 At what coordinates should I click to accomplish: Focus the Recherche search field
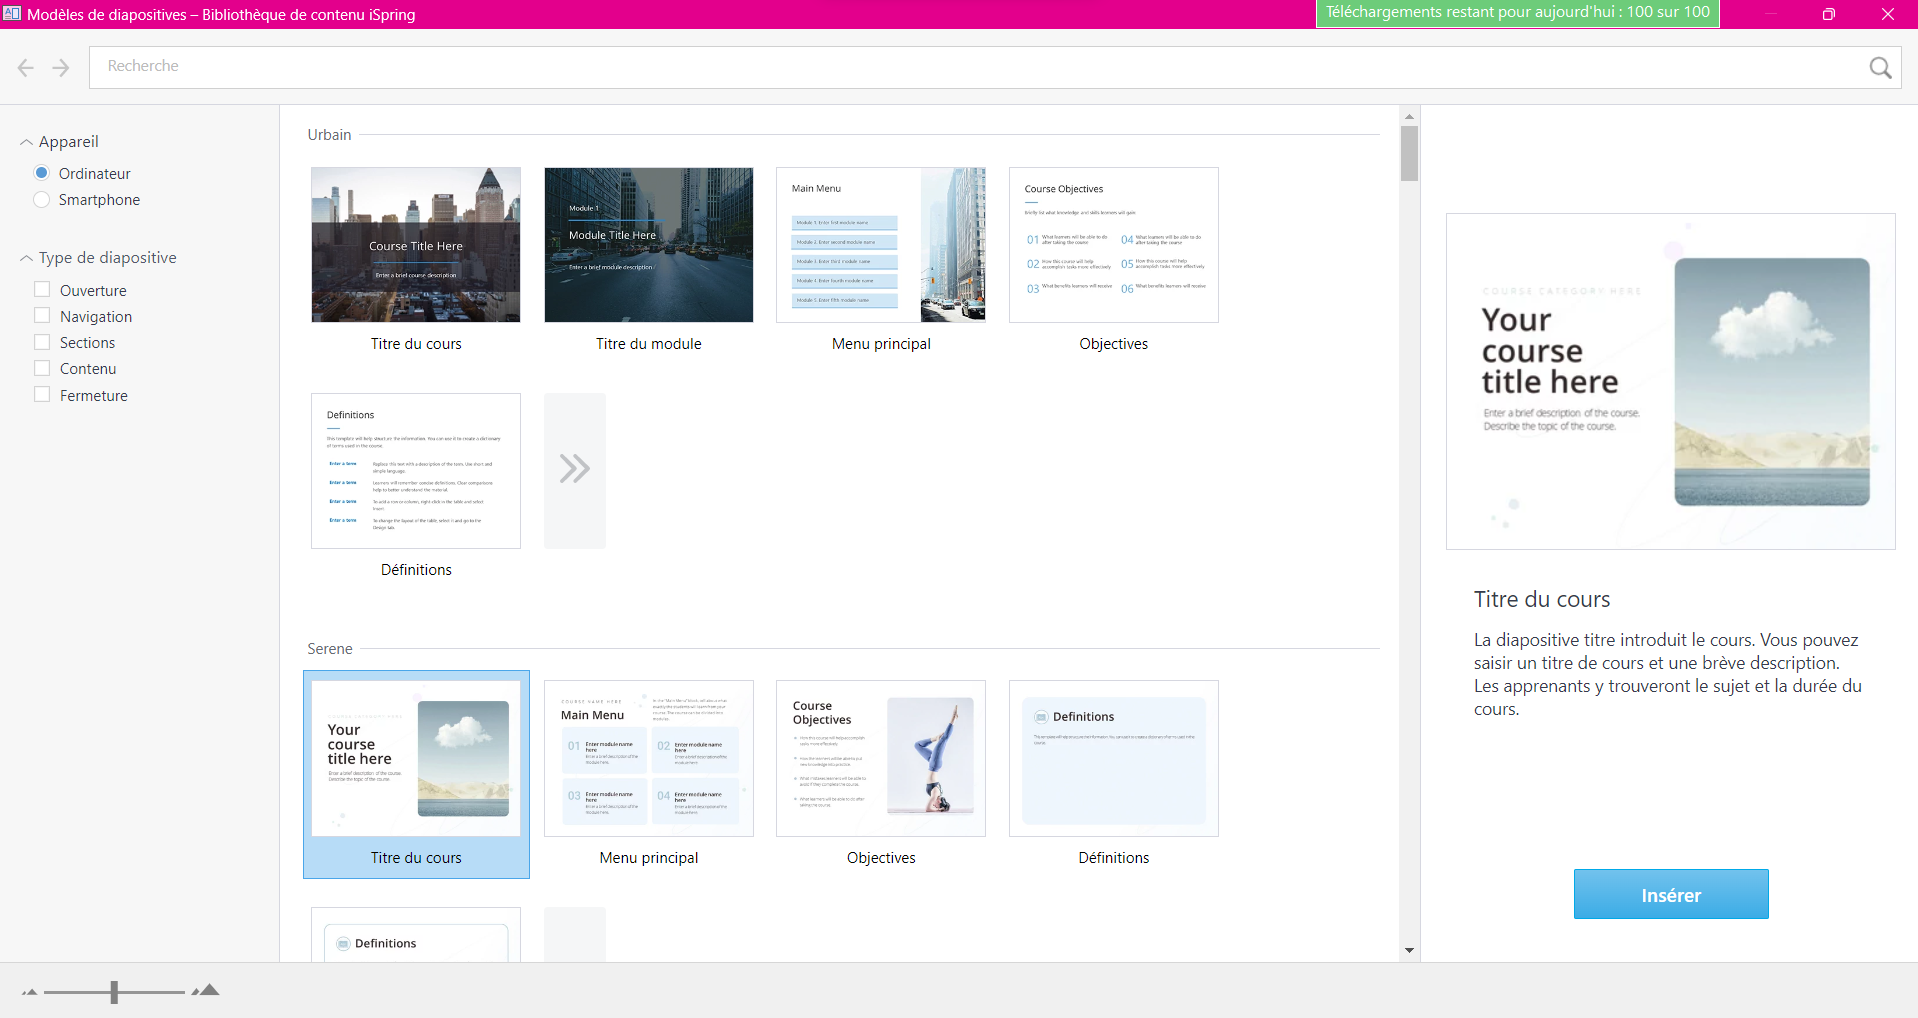(x=970, y=67)
